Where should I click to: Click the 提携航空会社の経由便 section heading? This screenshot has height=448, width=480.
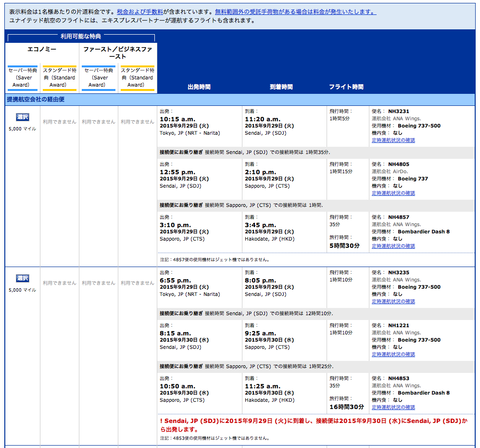click(36, 99)
